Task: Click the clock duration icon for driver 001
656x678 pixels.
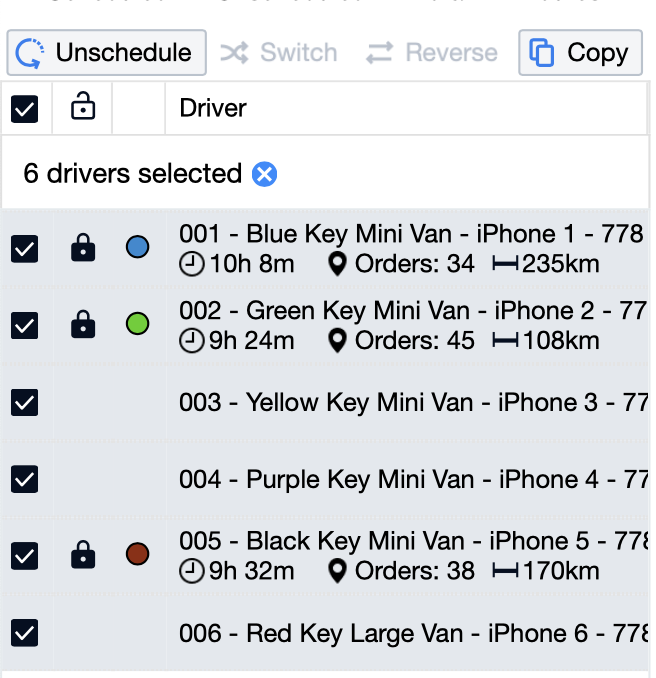Action: [191, 264]
